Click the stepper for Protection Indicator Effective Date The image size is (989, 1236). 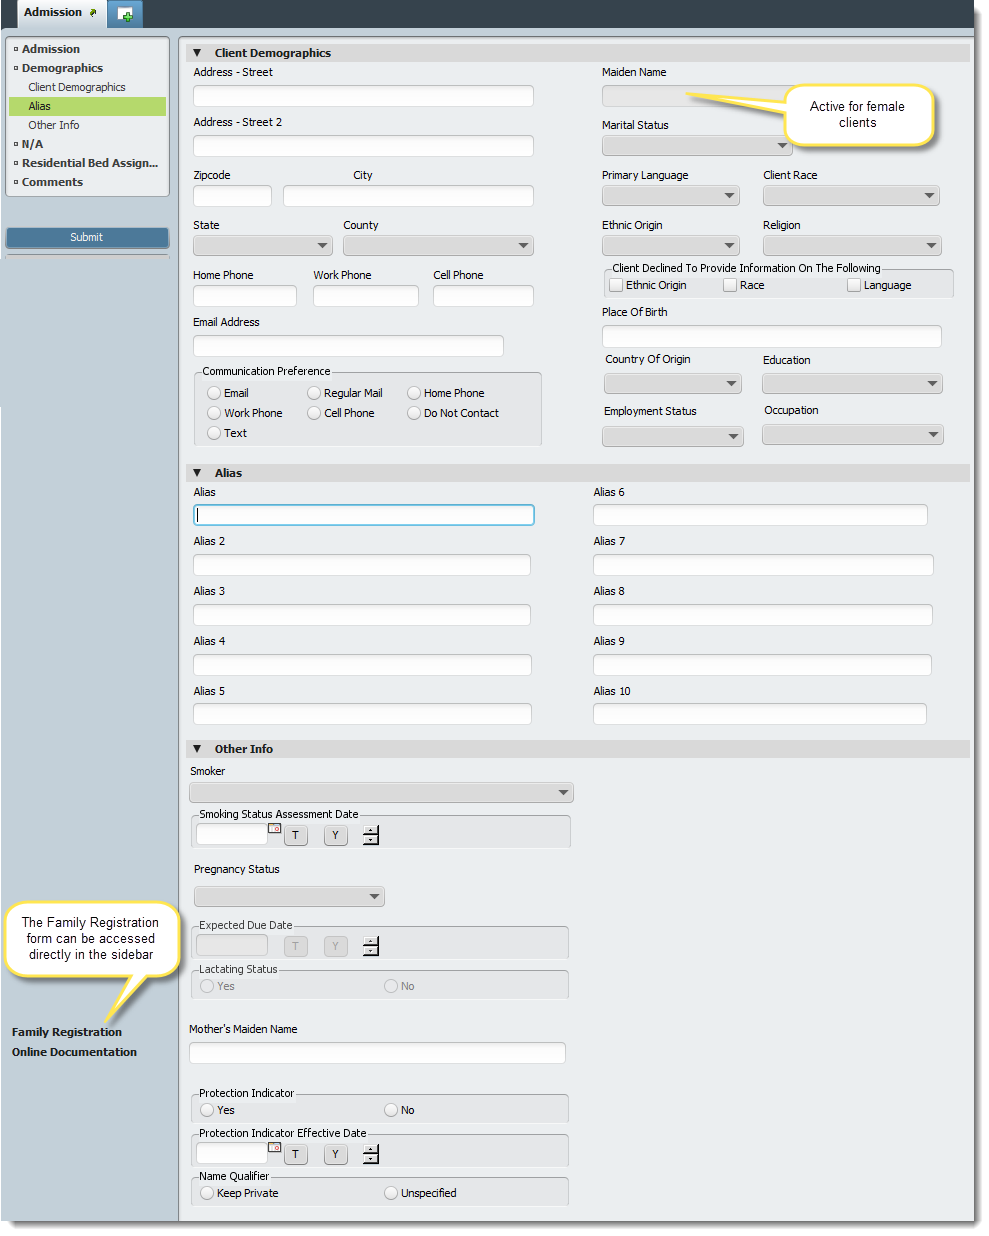371,1154
